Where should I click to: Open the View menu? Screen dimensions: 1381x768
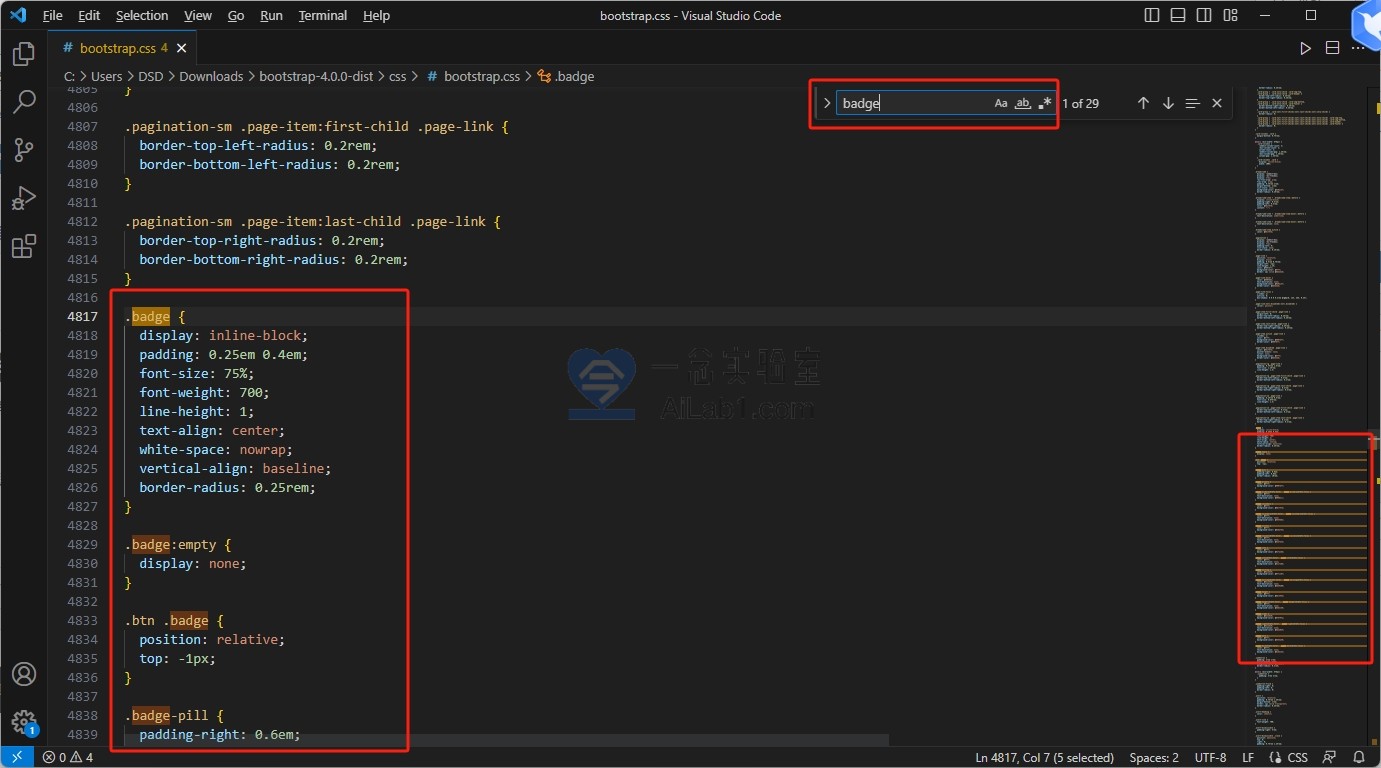point(198,16)
